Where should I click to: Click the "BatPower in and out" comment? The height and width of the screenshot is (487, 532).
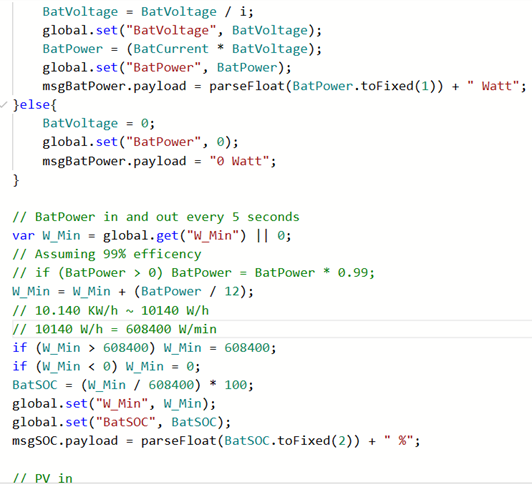[156, 217]
